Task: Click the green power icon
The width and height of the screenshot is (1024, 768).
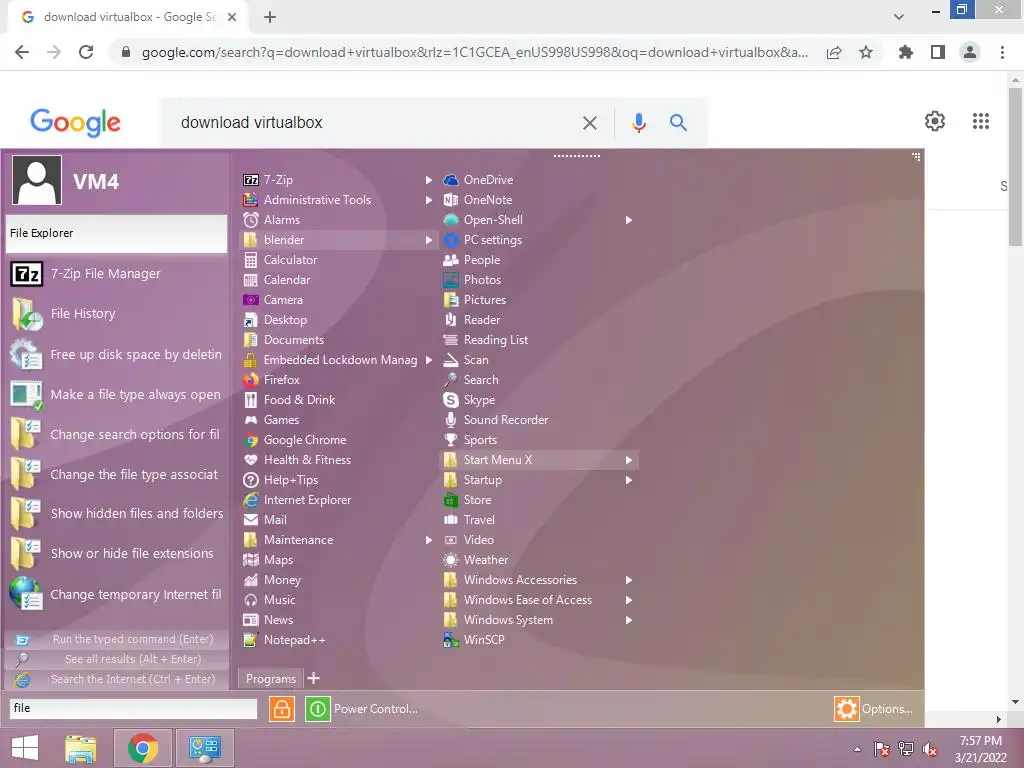Action: (x=317, y=709)
